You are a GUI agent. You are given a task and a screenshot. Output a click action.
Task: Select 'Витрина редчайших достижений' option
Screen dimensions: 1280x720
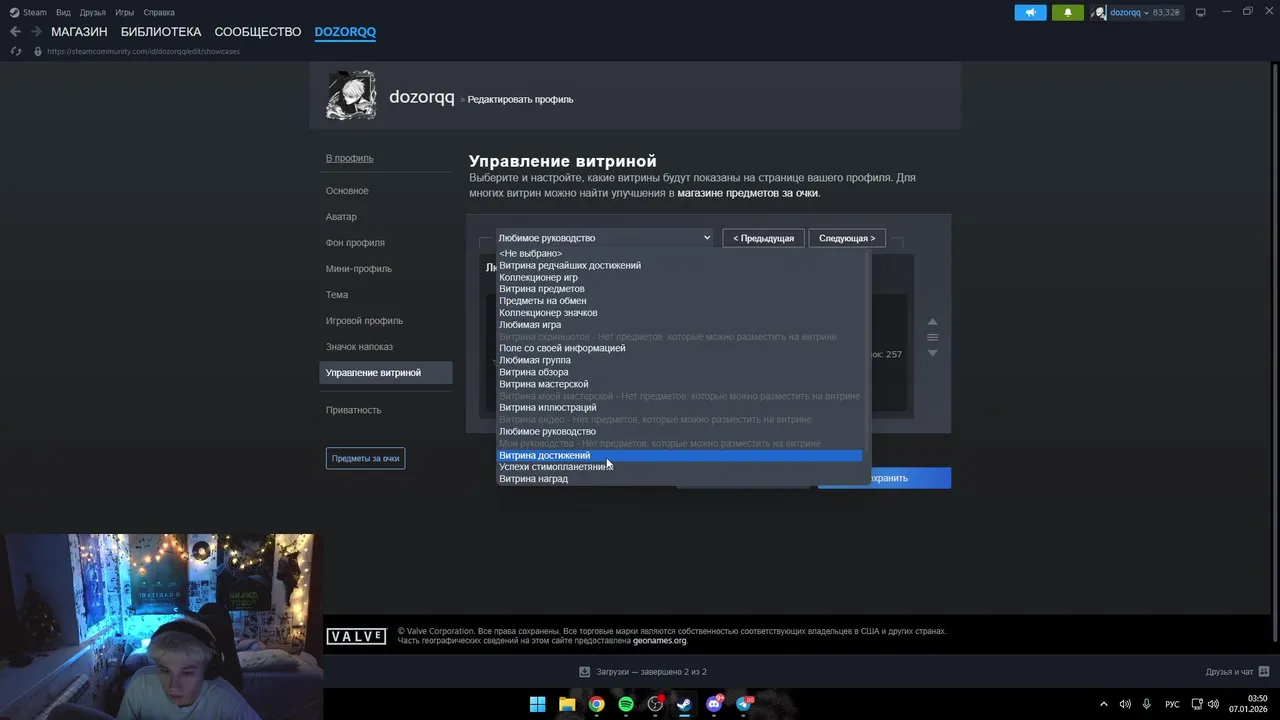[681, 265]
